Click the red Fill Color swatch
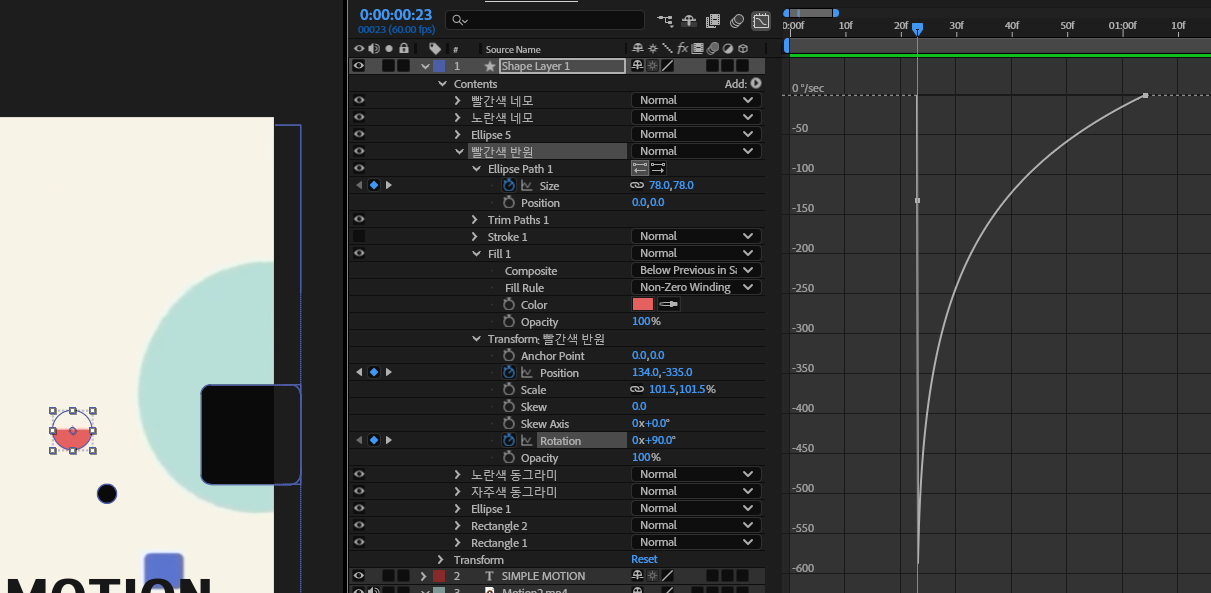 pos(643,304)
